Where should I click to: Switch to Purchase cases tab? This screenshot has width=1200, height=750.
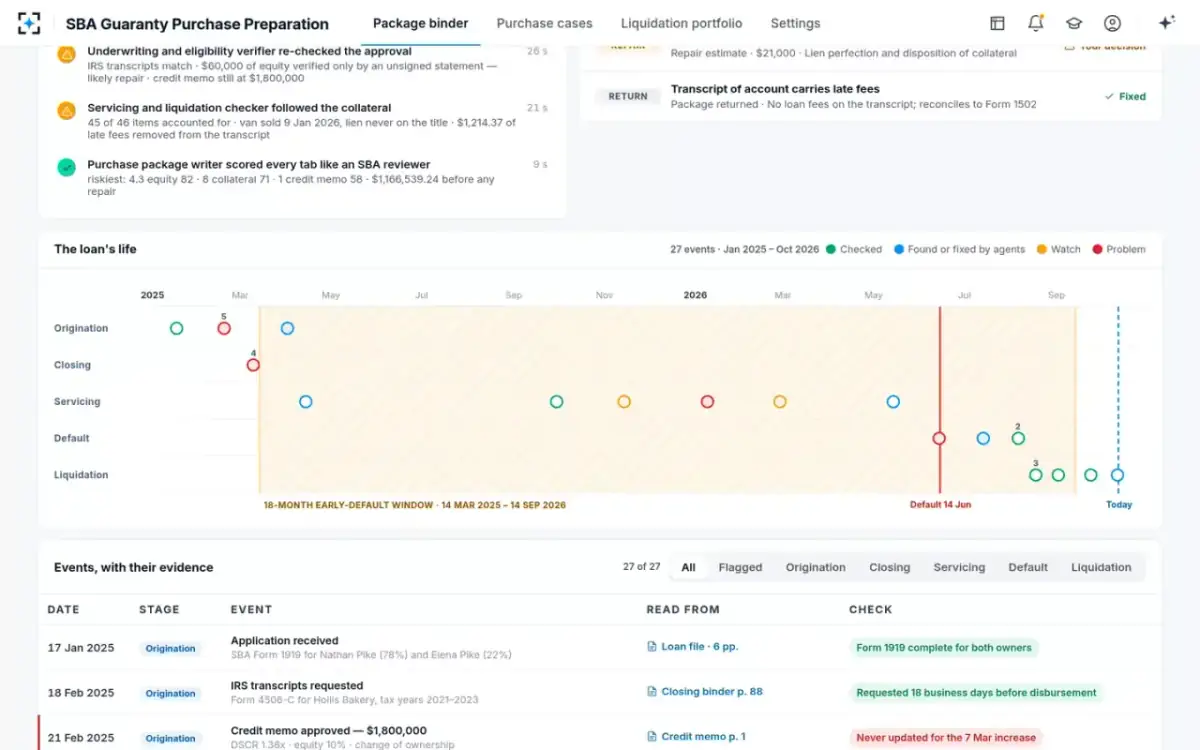(x=544, y=23)
